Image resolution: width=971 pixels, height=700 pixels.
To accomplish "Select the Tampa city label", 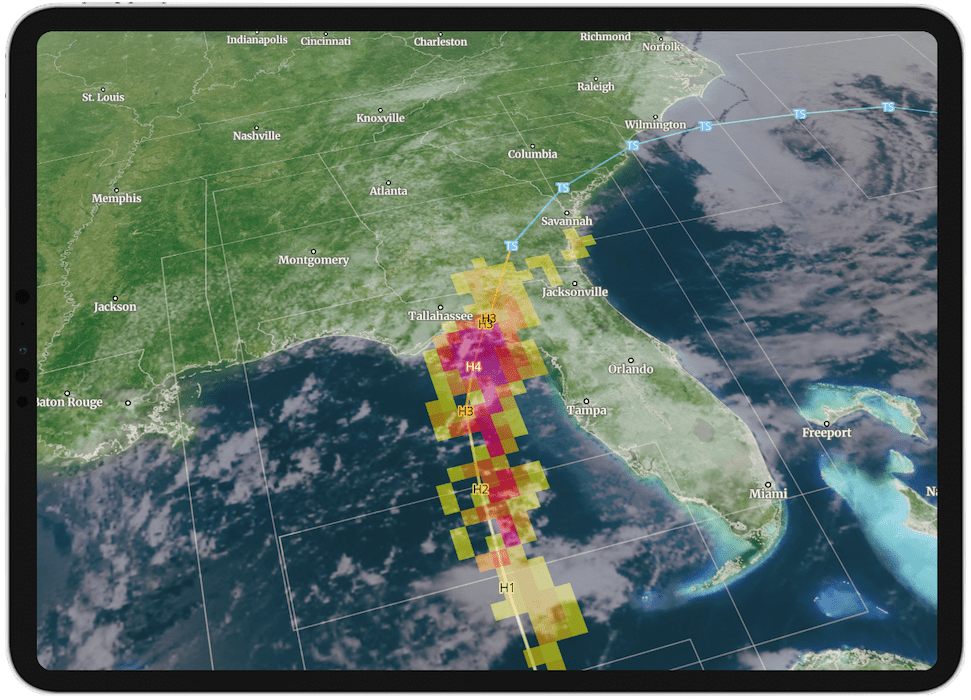I will coord(586,410).
